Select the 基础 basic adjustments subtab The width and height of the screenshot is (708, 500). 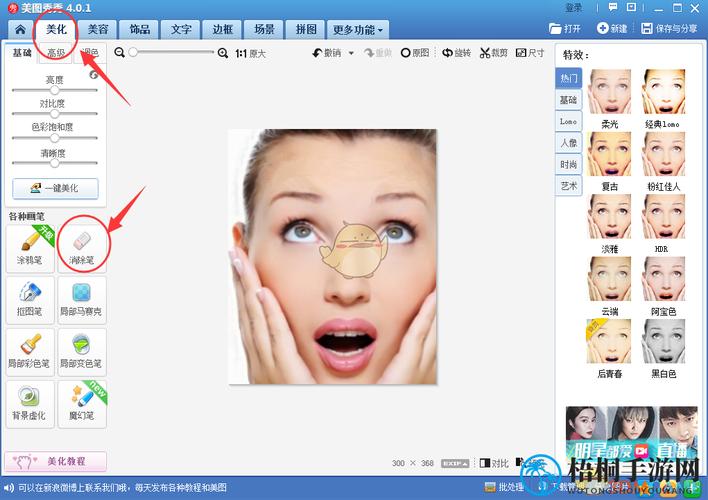pos(22,53)
